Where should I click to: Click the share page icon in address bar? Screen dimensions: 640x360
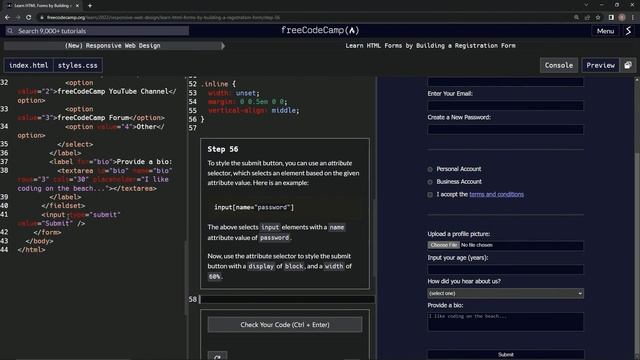point(587,18)
